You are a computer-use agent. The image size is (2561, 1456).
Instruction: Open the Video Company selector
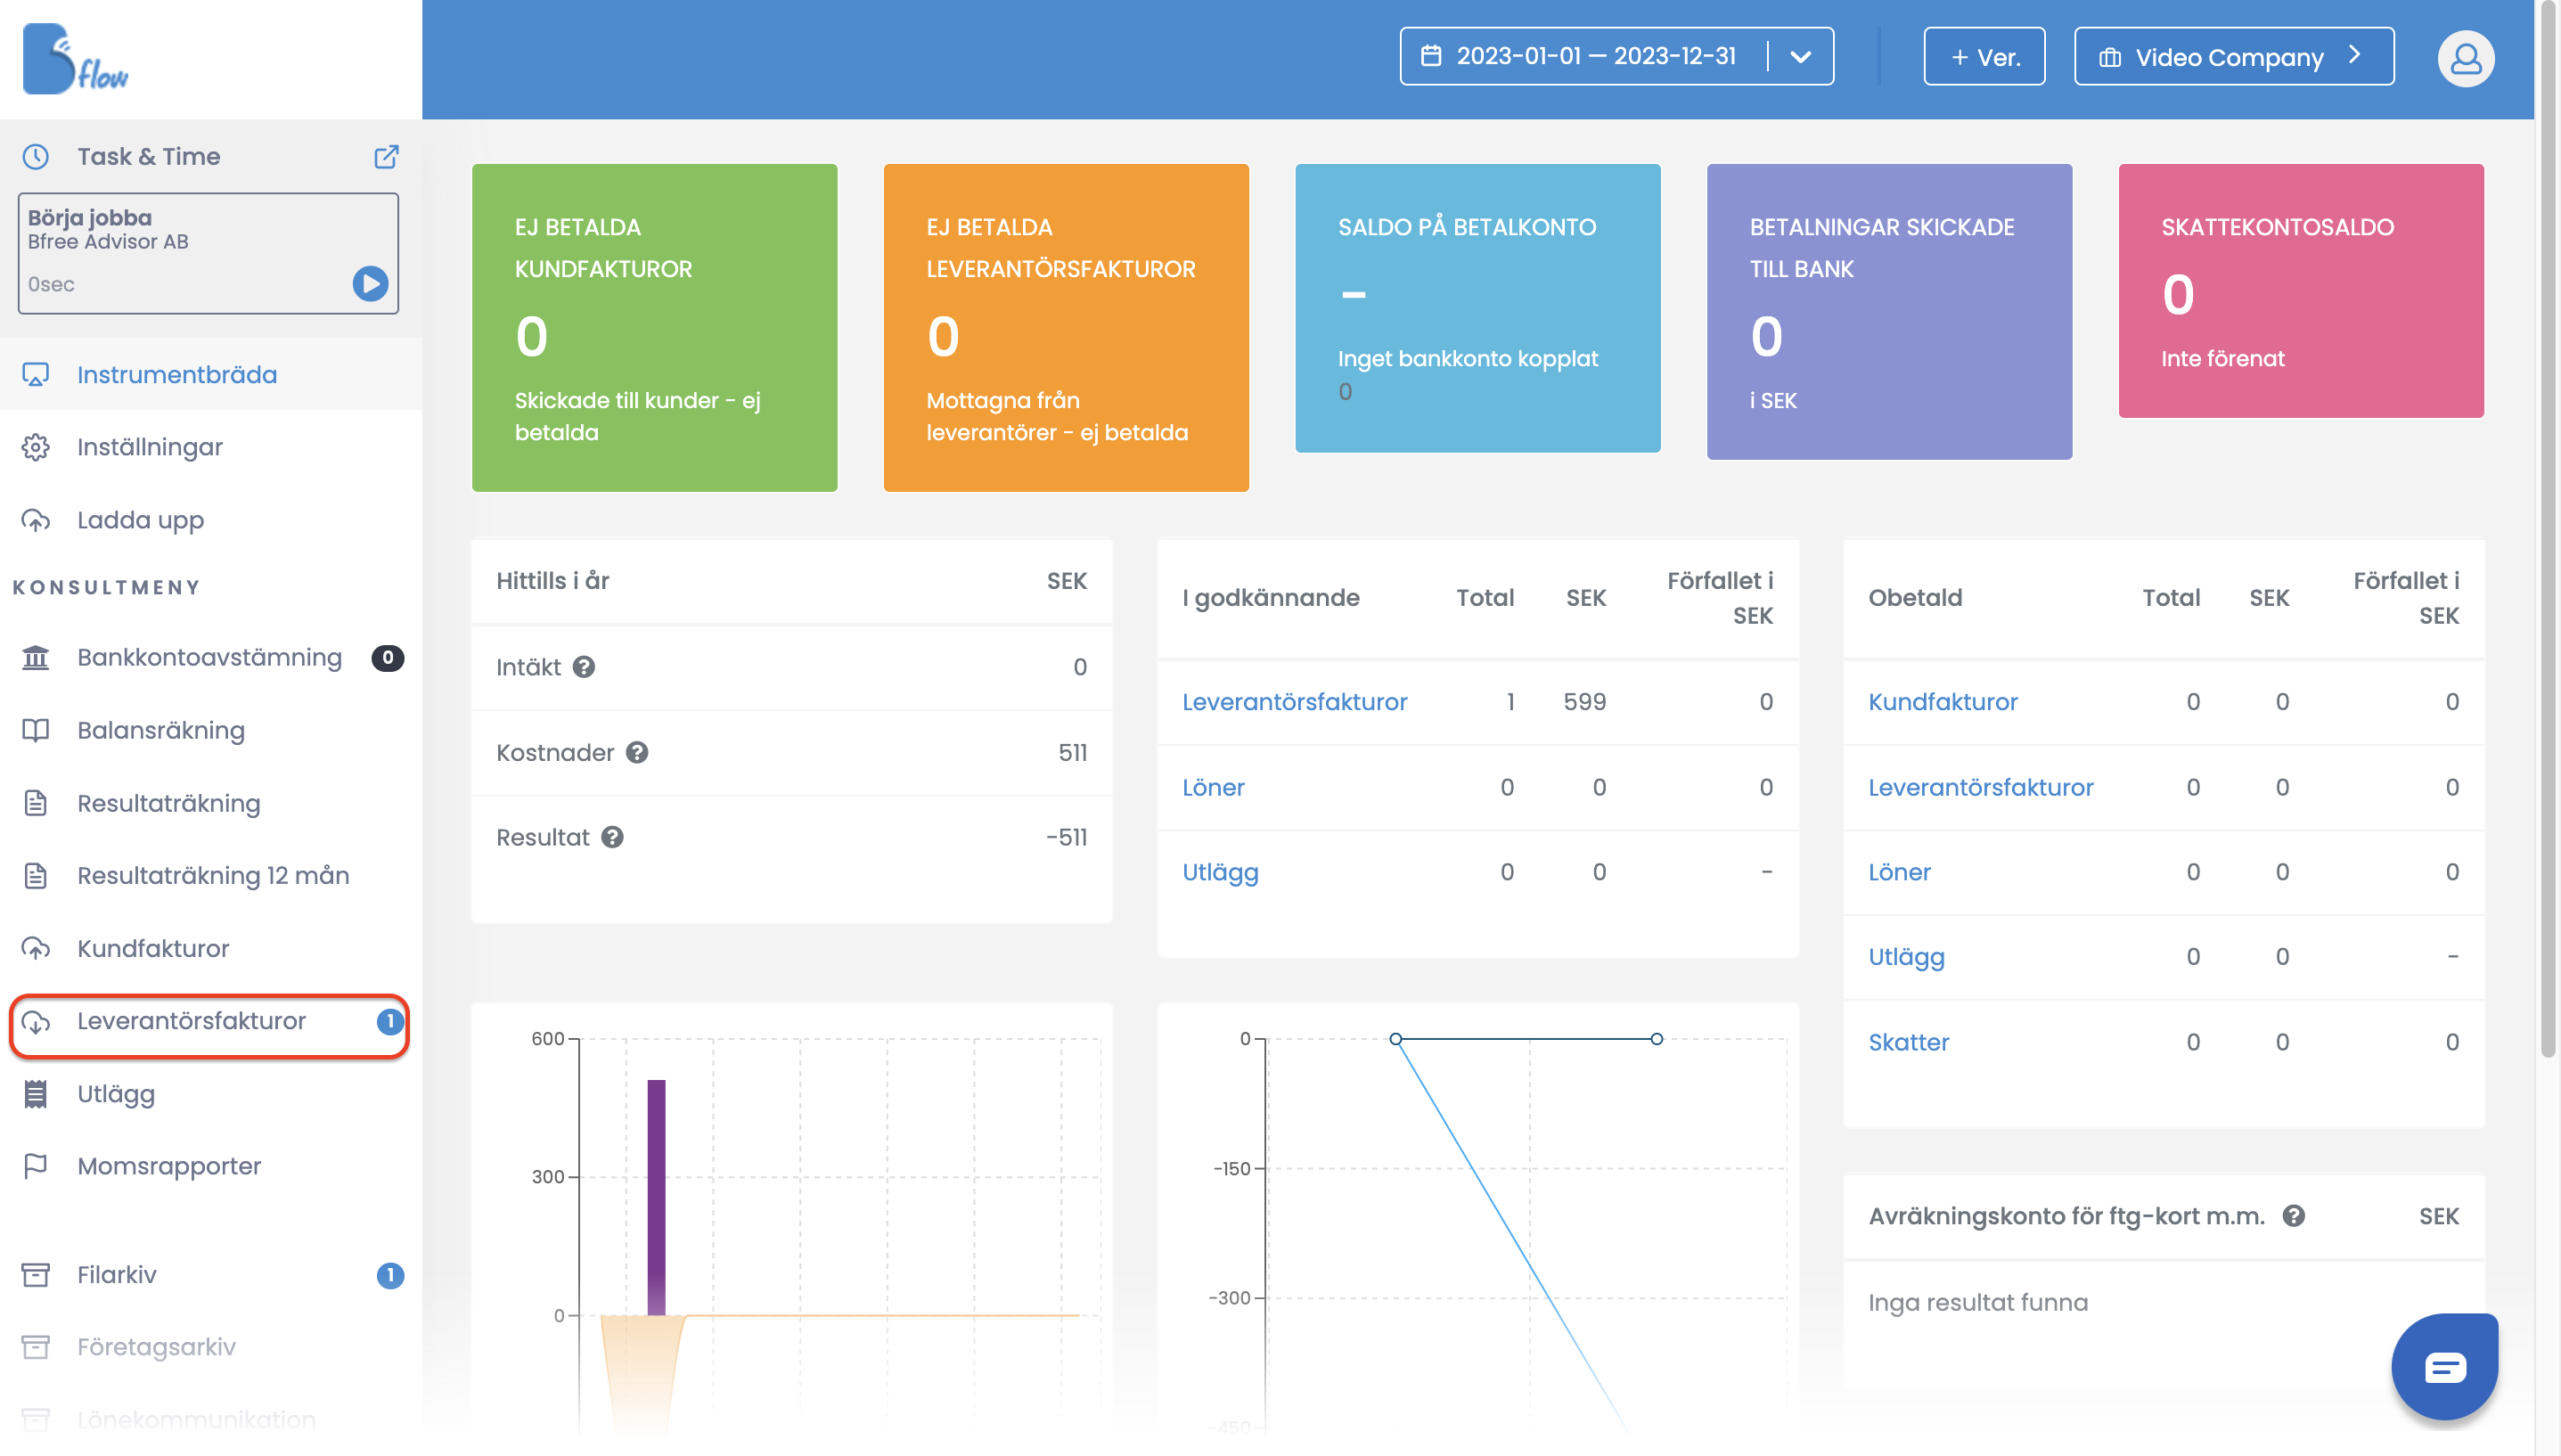tap(2233, 57)
